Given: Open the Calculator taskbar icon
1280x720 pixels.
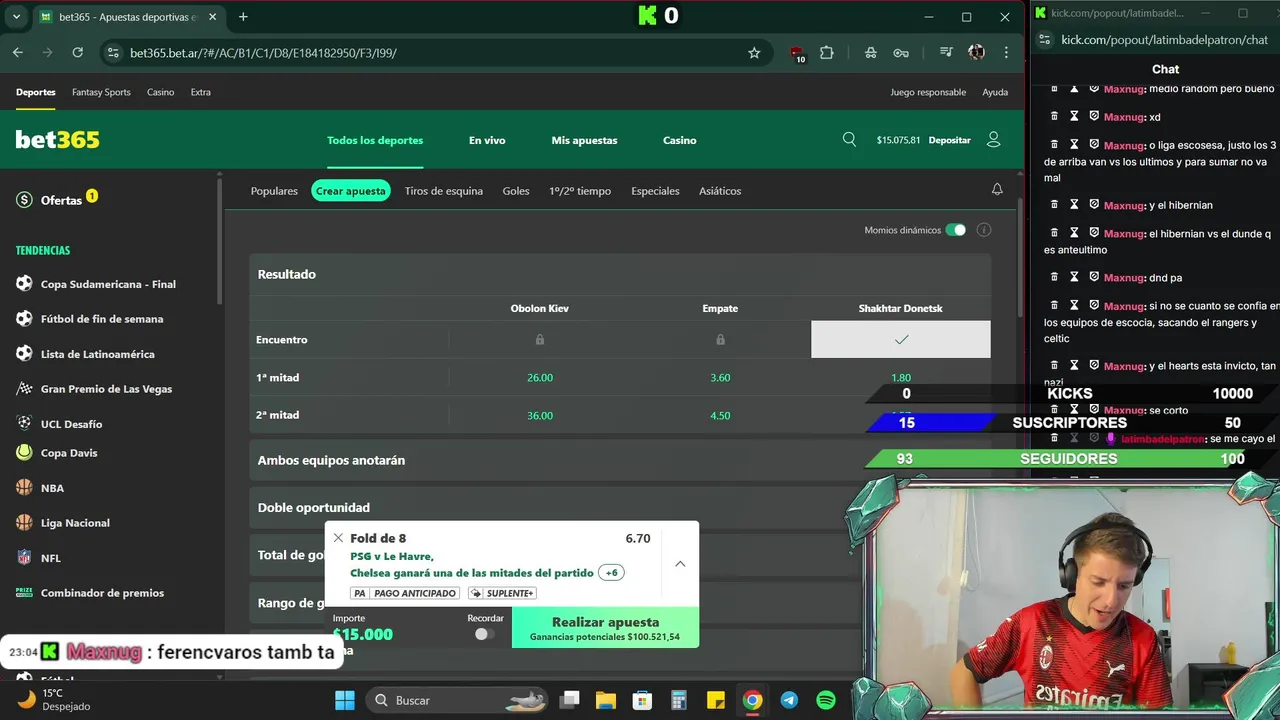Looking at the screenshot, I should click(679, 700).
